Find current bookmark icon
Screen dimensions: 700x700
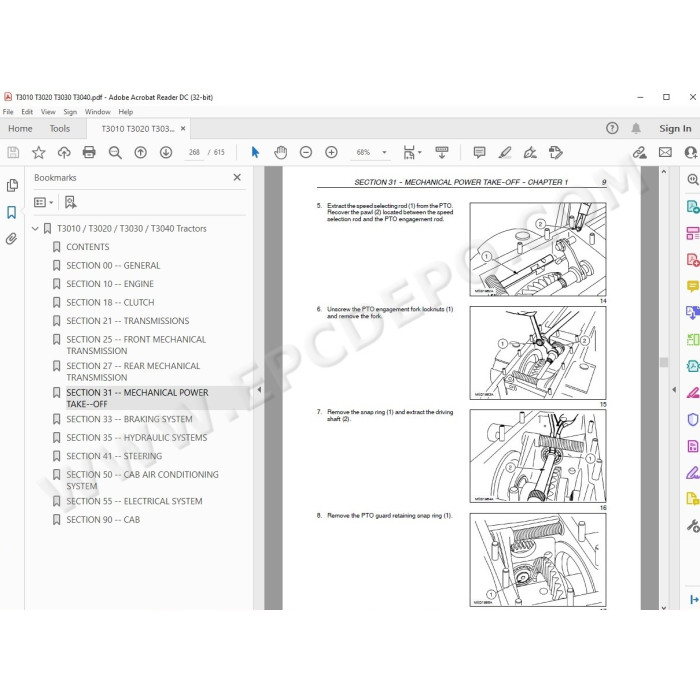pos(71,202)
